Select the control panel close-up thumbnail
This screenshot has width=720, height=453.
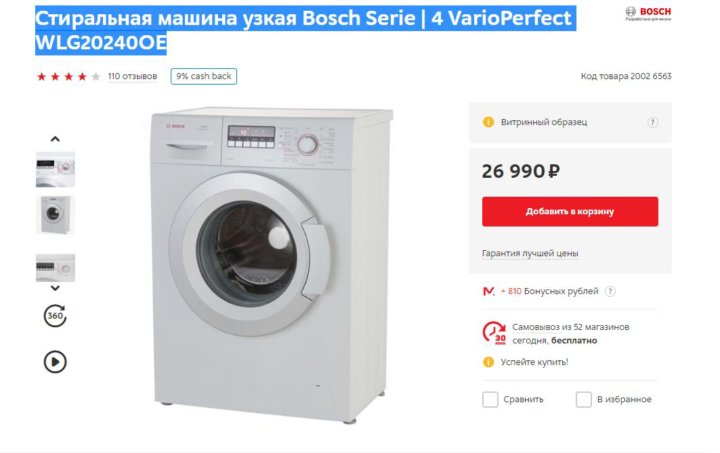point(55,169)
